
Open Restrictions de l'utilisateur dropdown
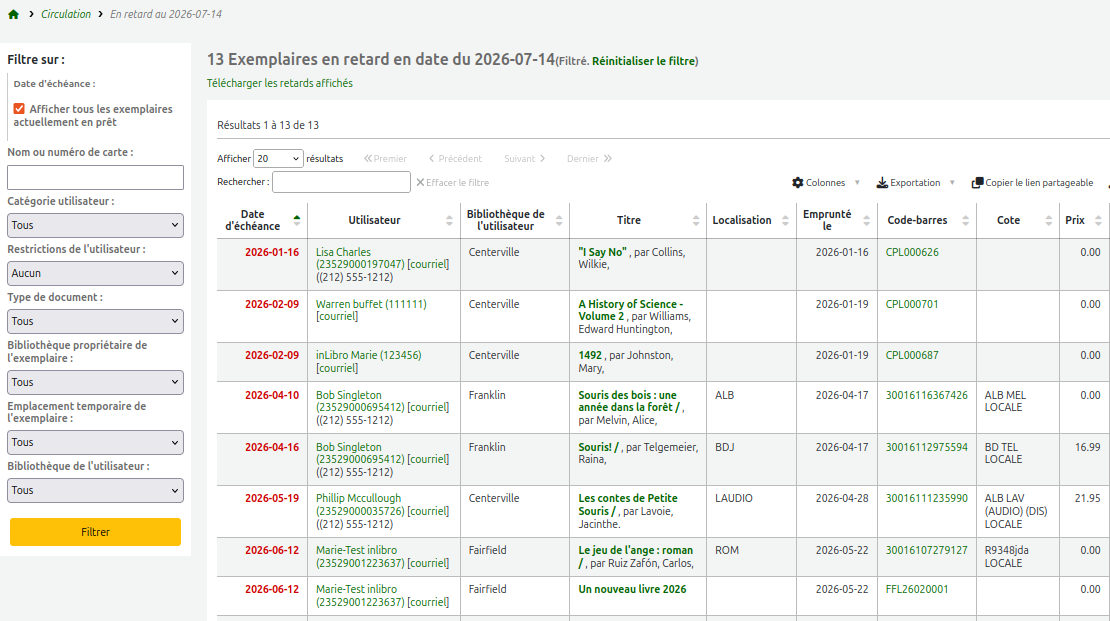[96, 273]
